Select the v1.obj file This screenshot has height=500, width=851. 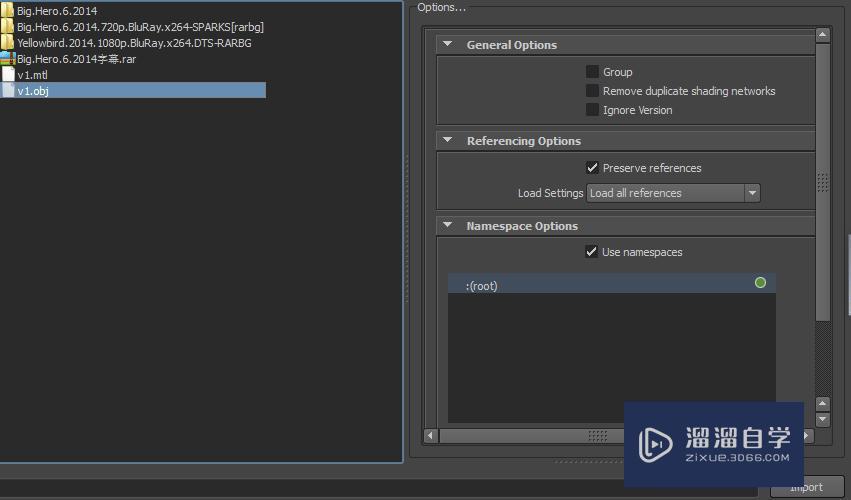point(133,91)
